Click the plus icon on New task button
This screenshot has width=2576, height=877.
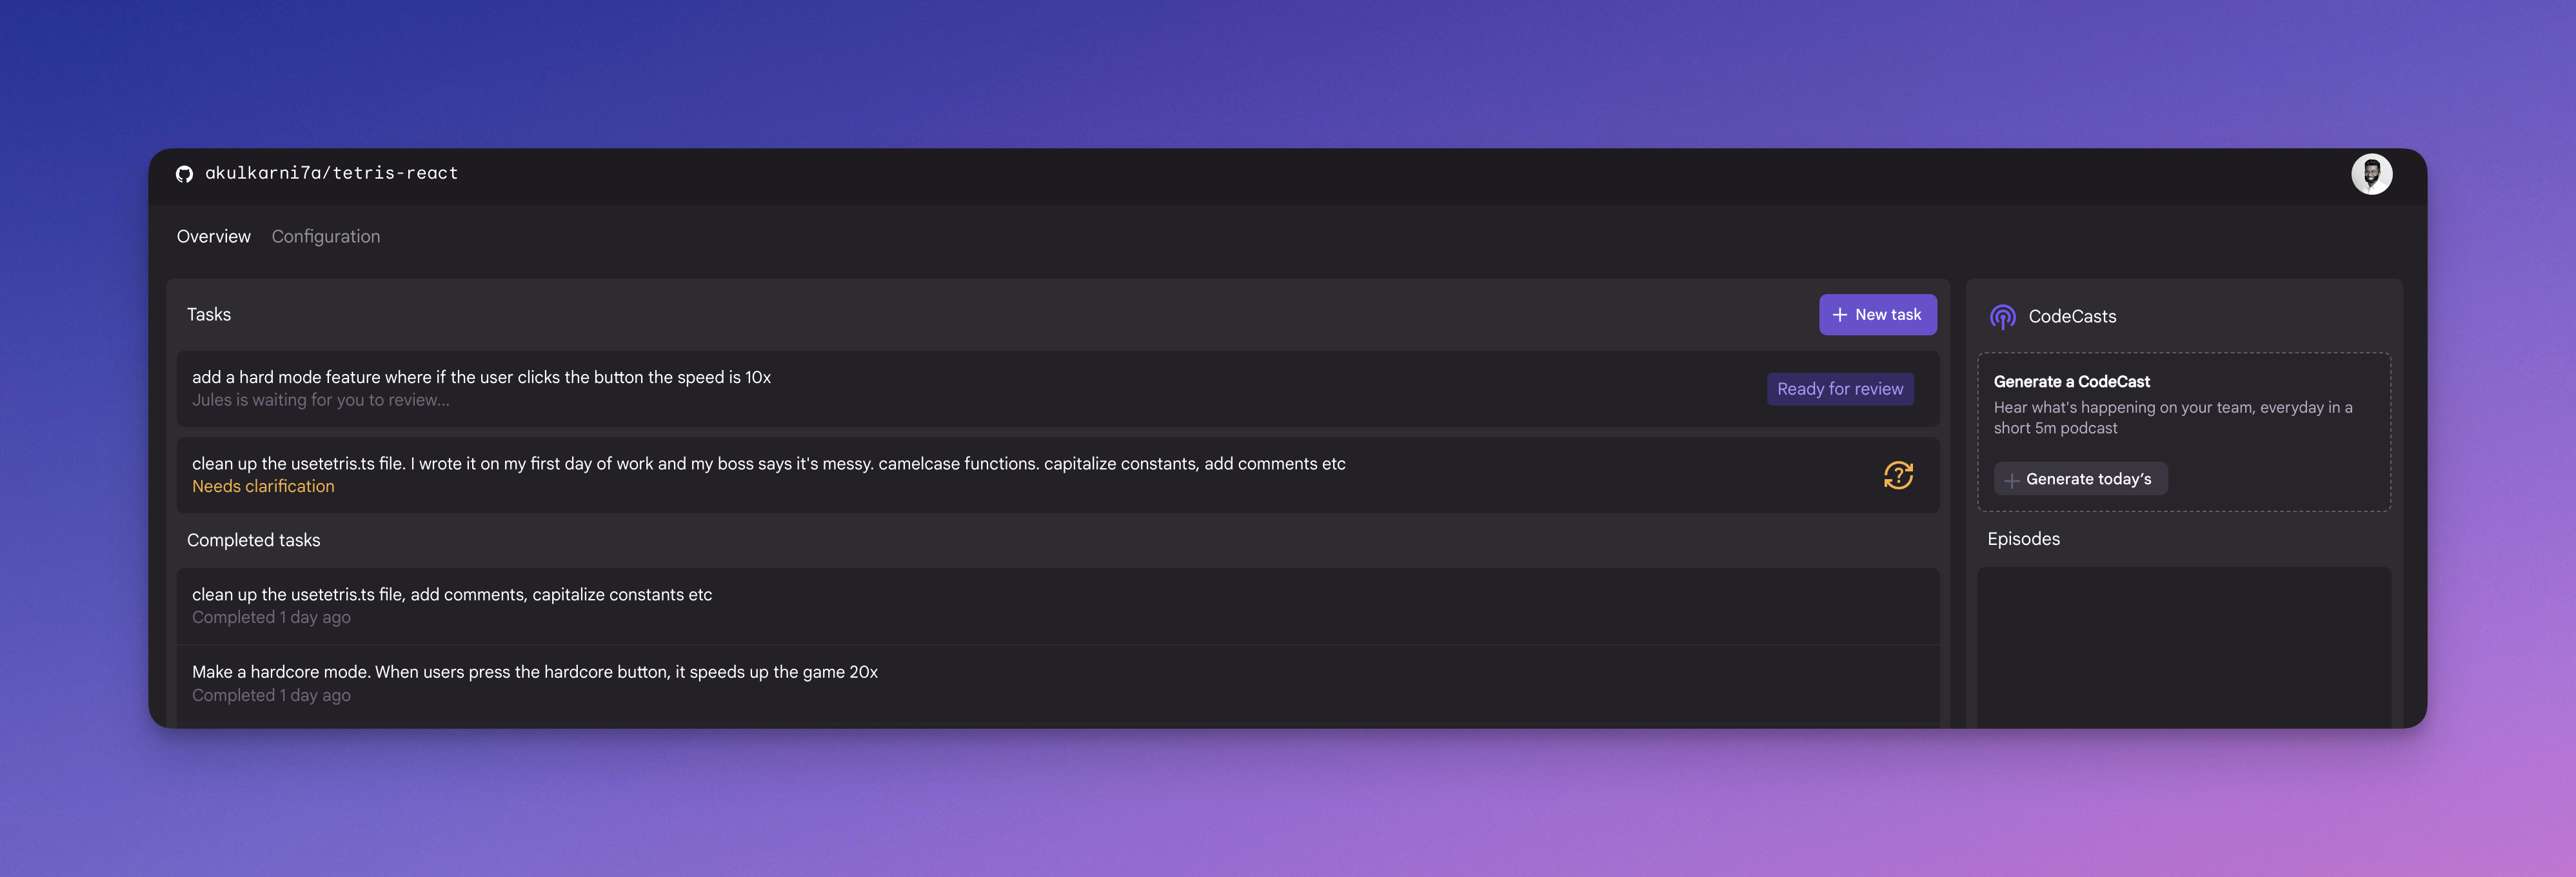[1839, 314]
